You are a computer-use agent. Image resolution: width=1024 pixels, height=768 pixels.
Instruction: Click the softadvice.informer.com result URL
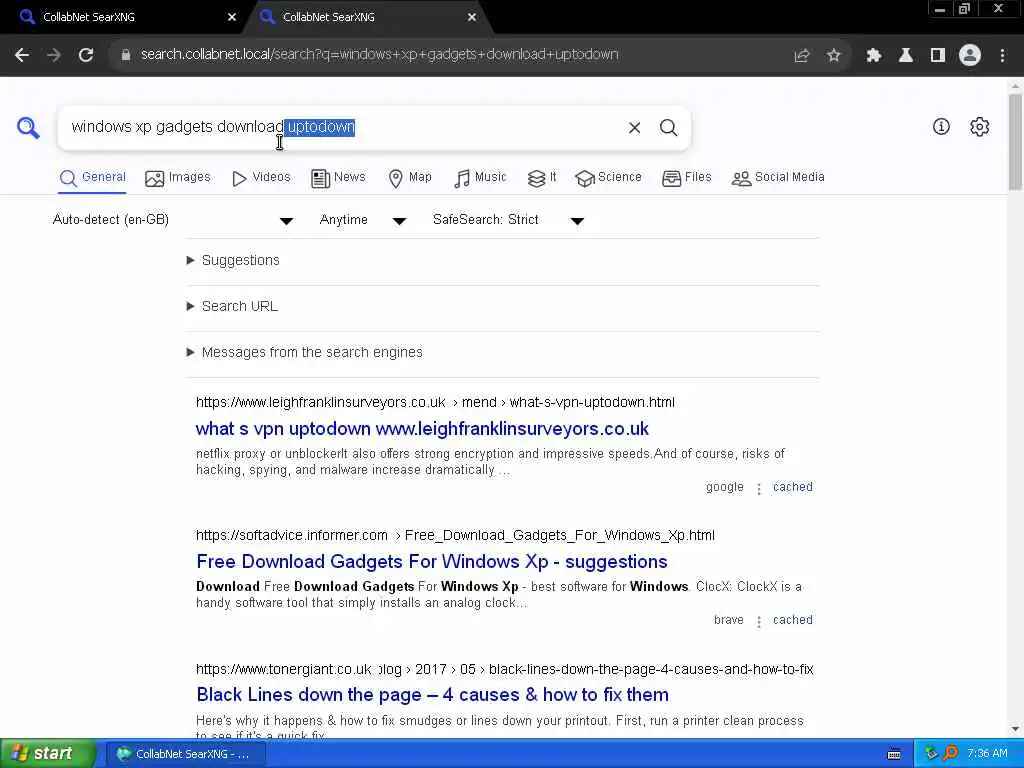pos(455,536)
